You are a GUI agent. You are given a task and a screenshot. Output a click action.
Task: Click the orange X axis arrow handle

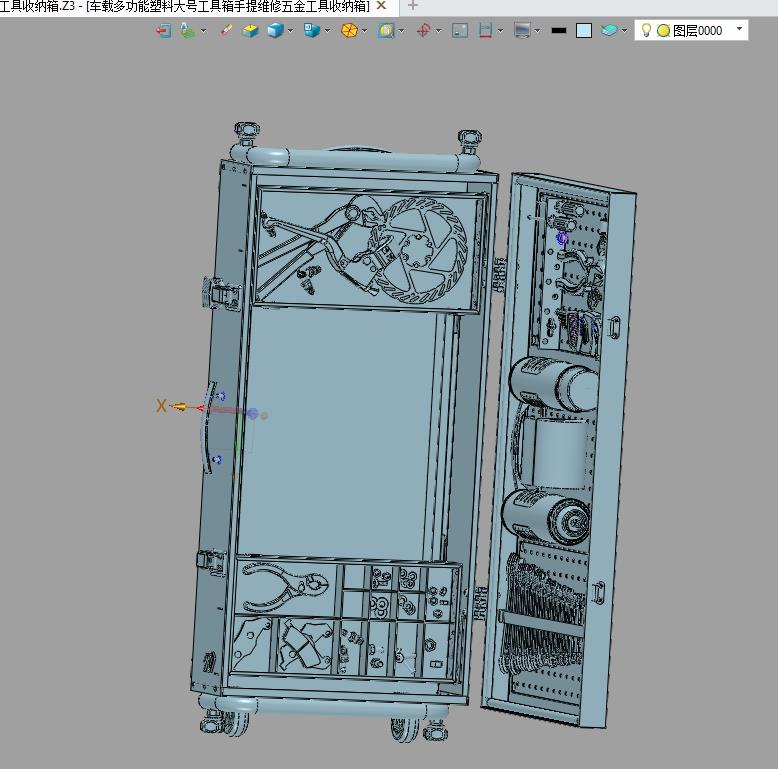point(178,407)
